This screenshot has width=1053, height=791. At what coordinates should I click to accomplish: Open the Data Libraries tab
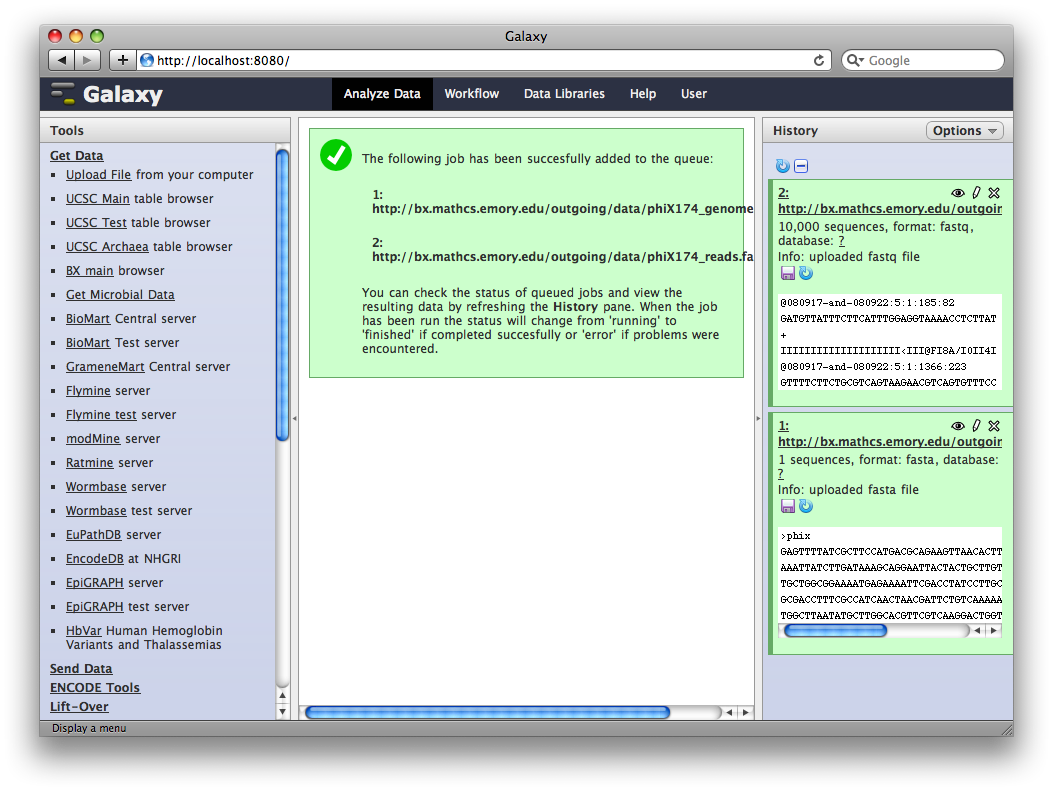(564, 94)
